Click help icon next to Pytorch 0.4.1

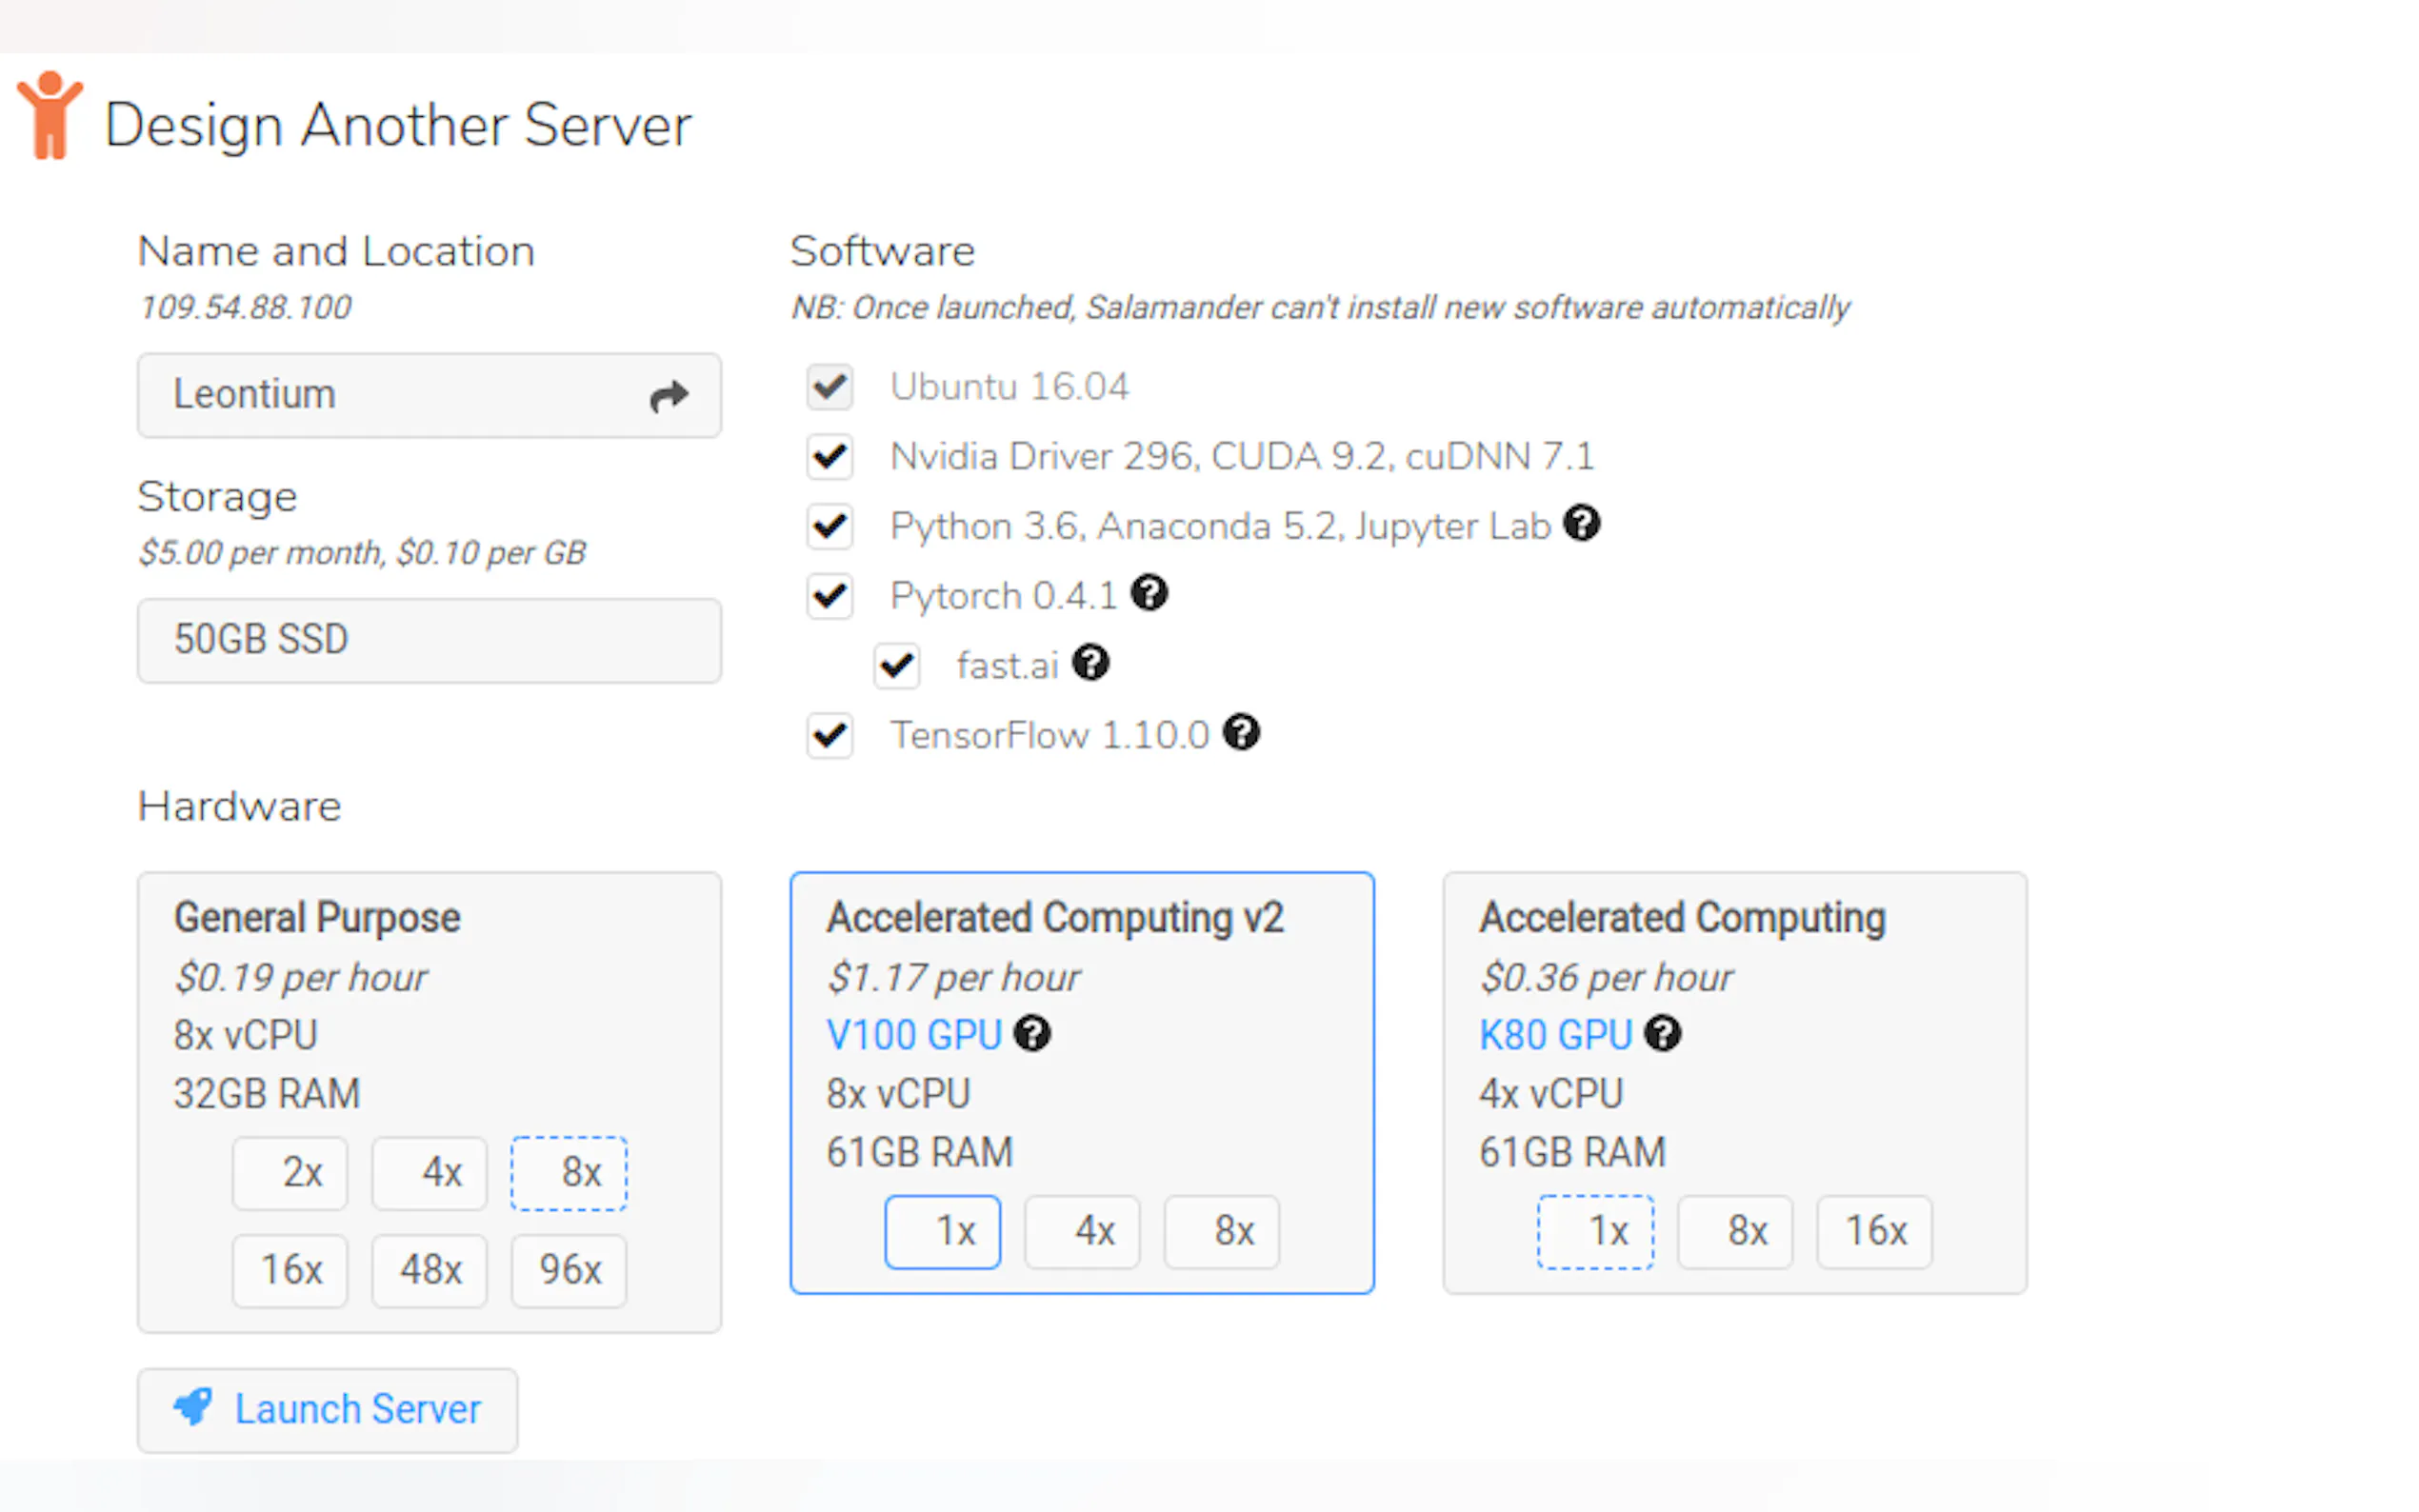pyautogui.click(x=1149, y=593)
